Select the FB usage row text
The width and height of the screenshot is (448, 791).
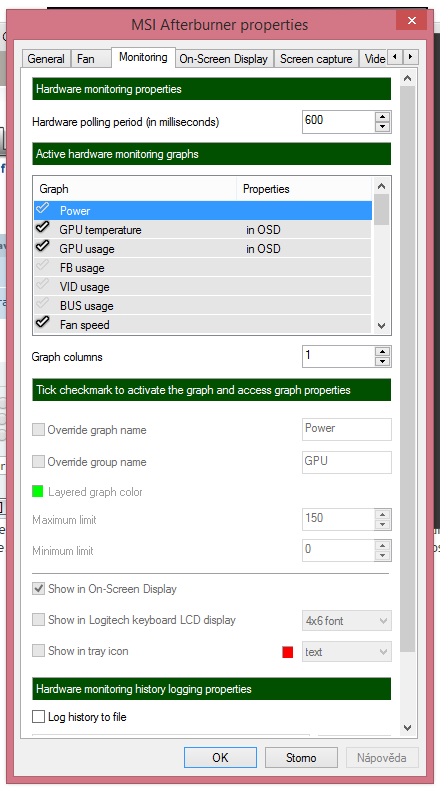[x=82, y=268]
